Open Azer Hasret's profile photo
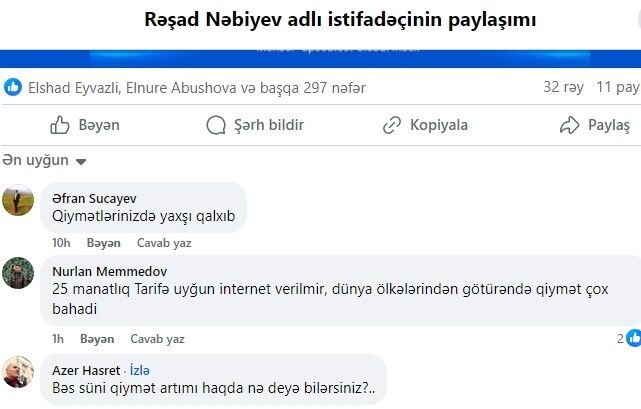The height and width of the screenshot is (409, 641). (x=18, y=372)
